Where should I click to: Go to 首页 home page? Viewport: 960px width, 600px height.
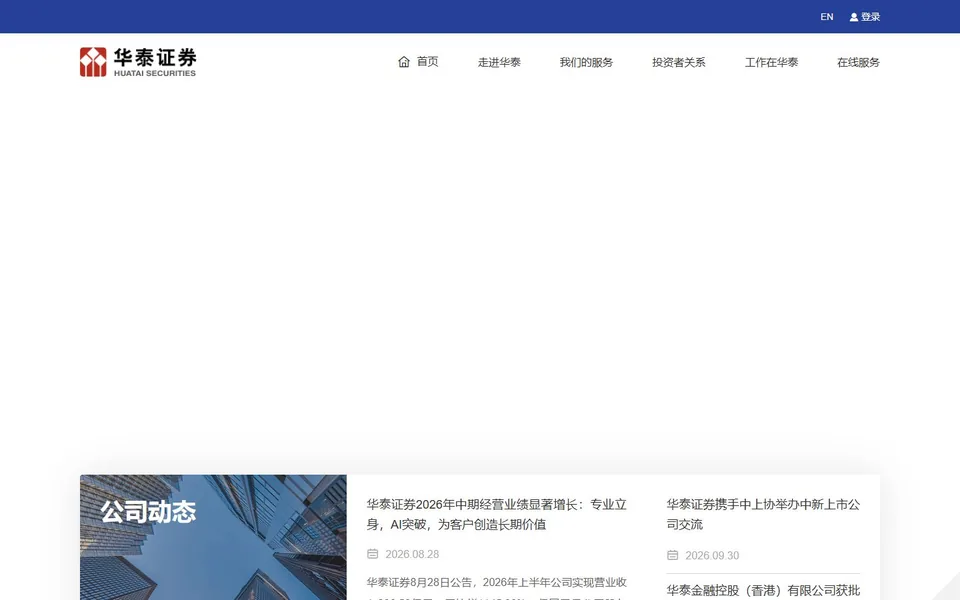(x=427, y=62)
